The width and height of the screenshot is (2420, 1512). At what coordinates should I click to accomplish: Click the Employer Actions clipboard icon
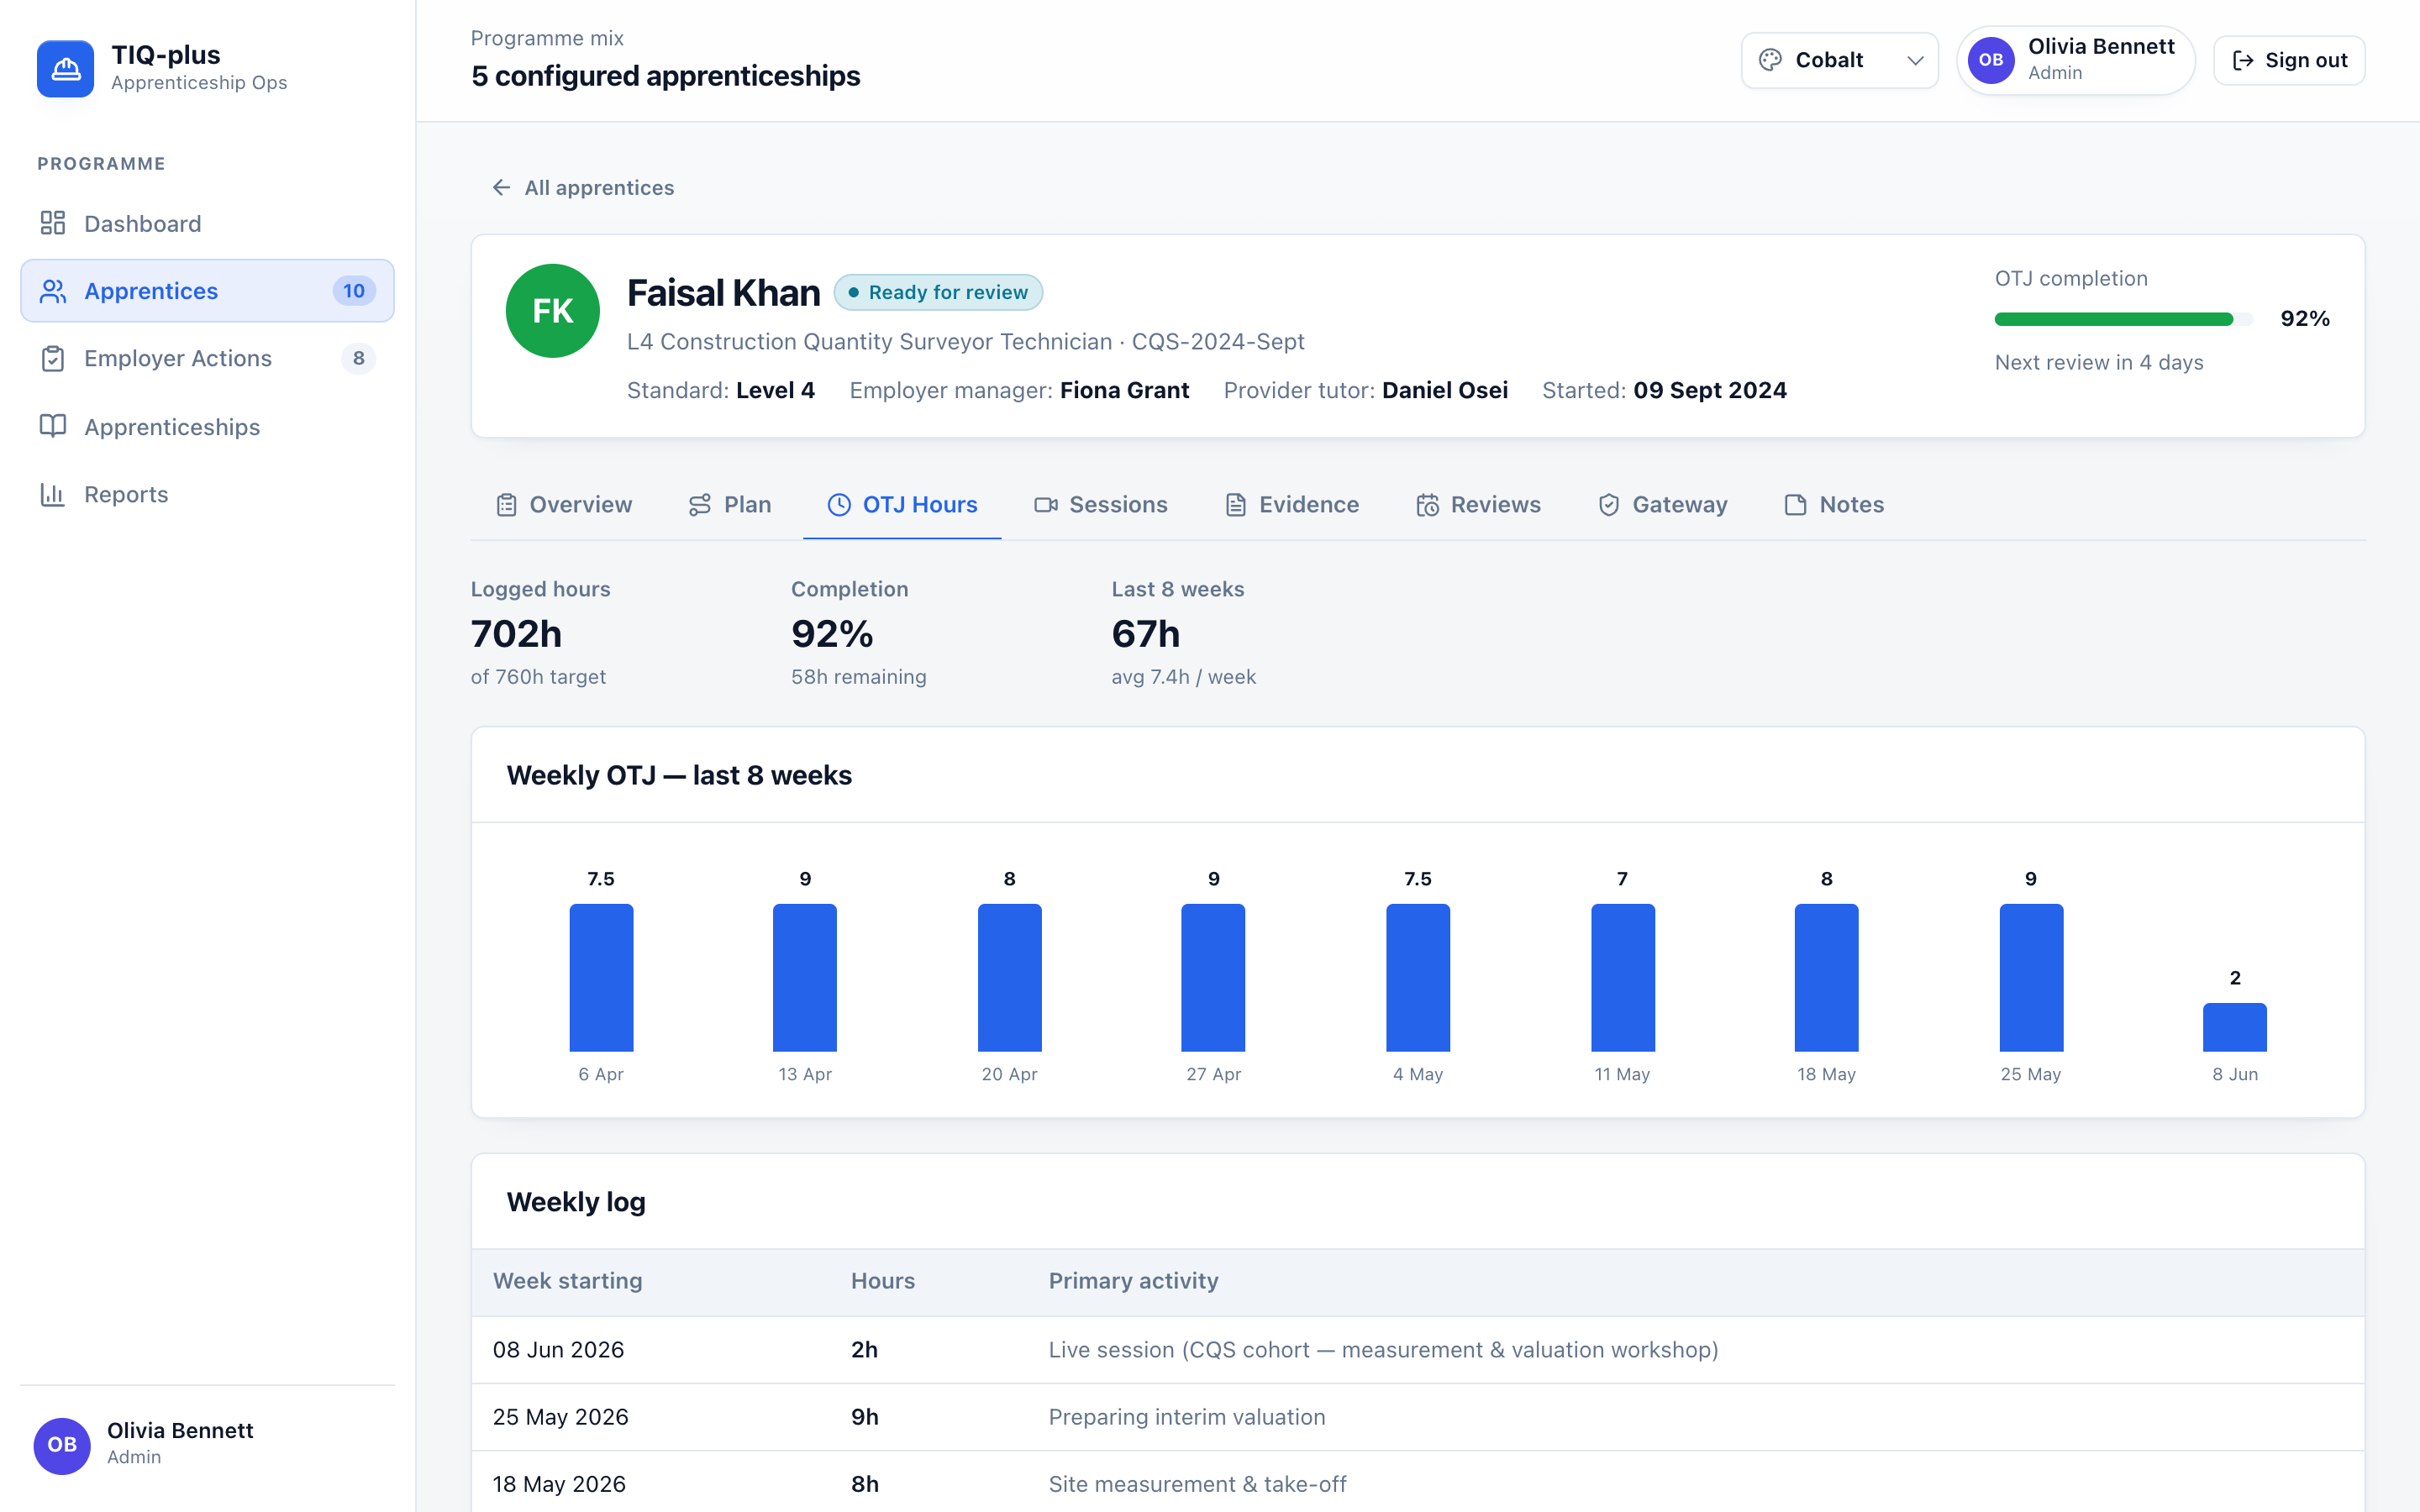pos(53,358)
